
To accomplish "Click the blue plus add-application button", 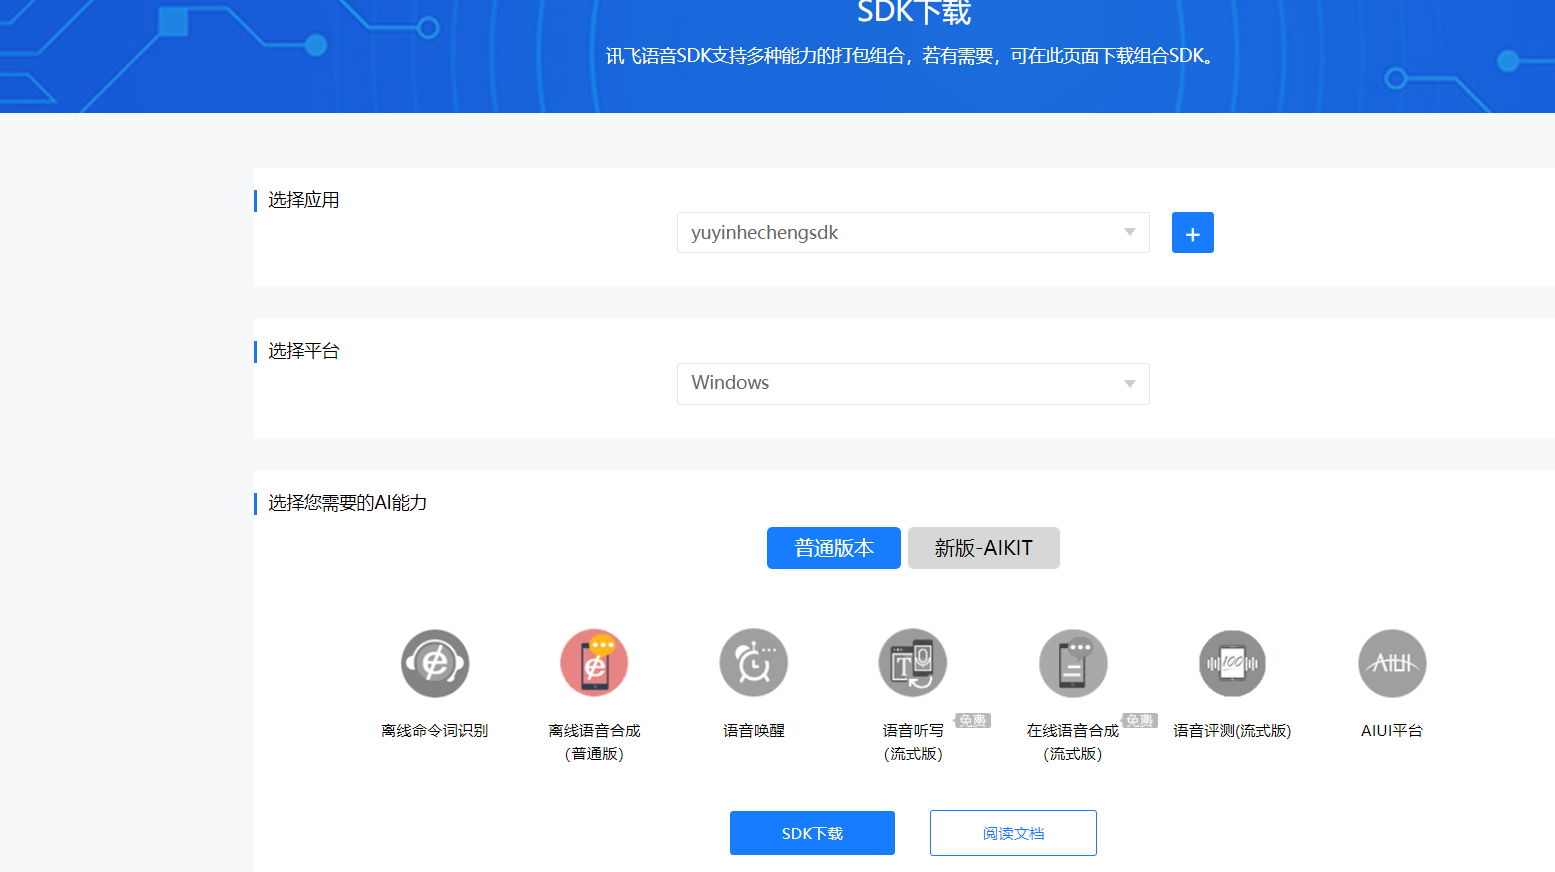I will pyautogui.click(x=1192, y=232).
